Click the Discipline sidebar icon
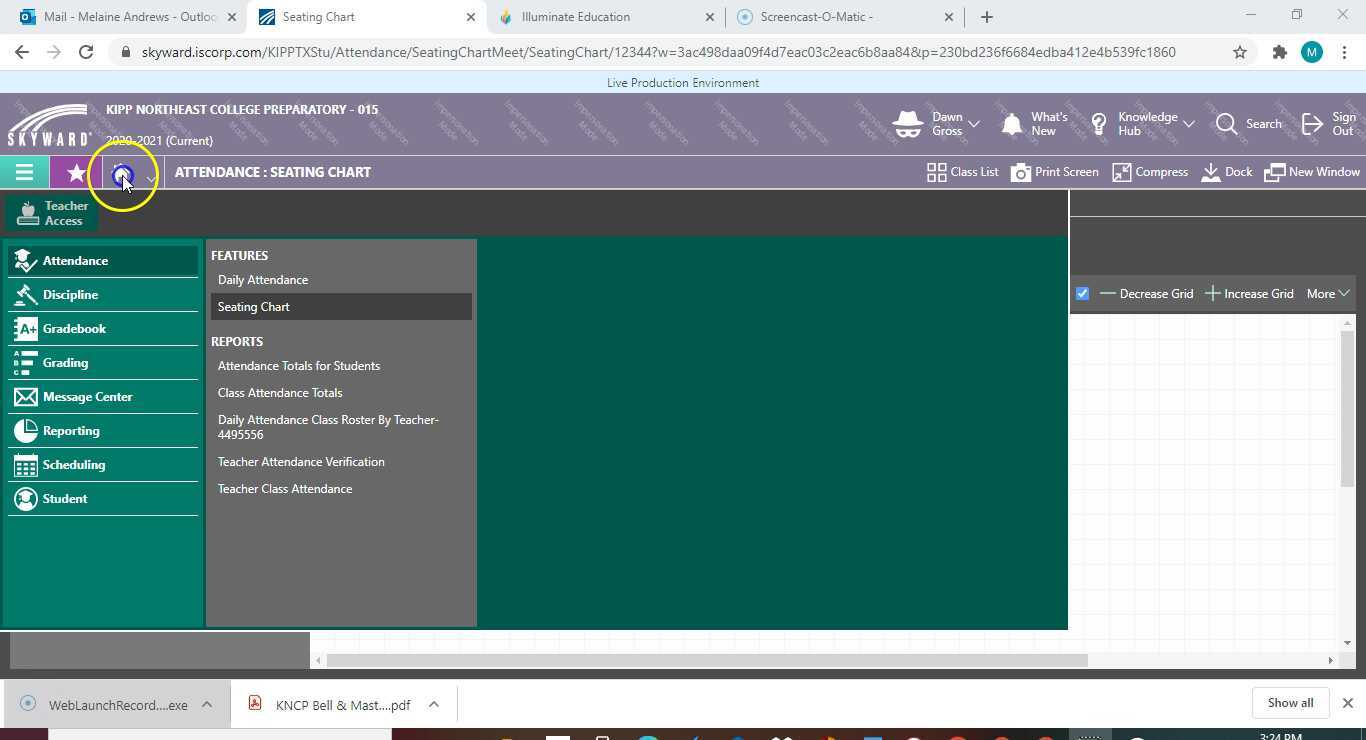1366x740 pixels. pos(25,294)
